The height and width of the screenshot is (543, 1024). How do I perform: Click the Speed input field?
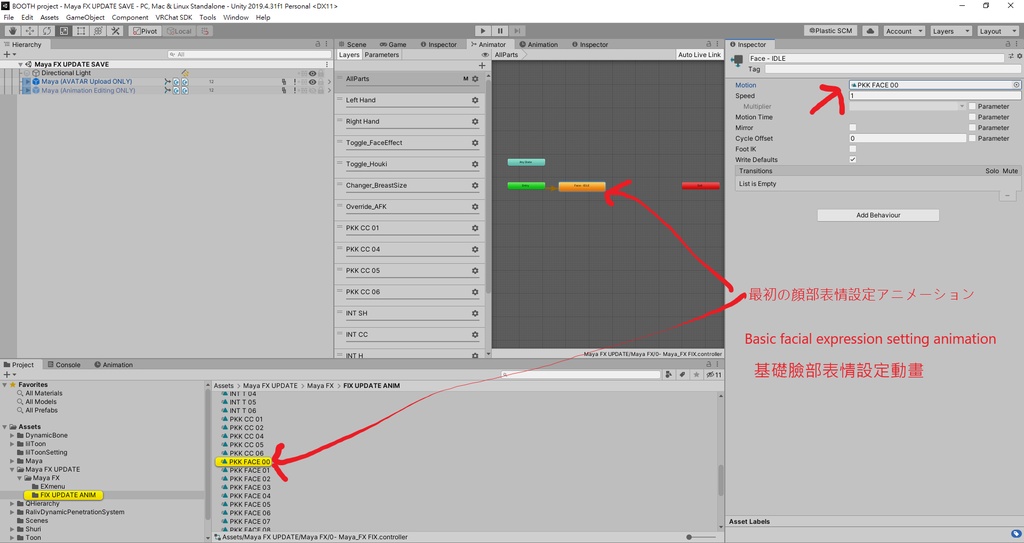[x=935, y=96]
